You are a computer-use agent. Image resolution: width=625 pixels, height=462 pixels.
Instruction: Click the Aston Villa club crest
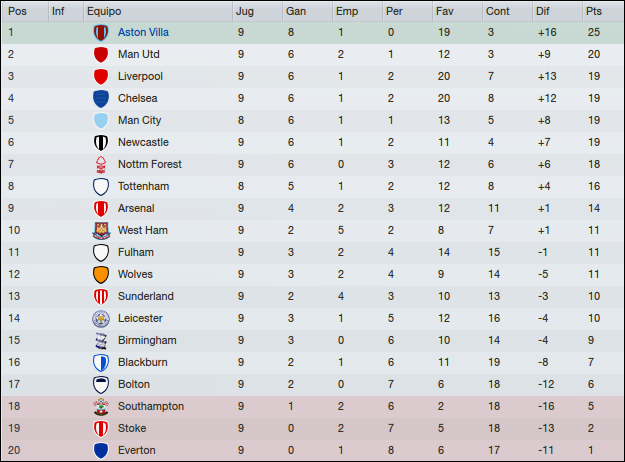point(101,33)
